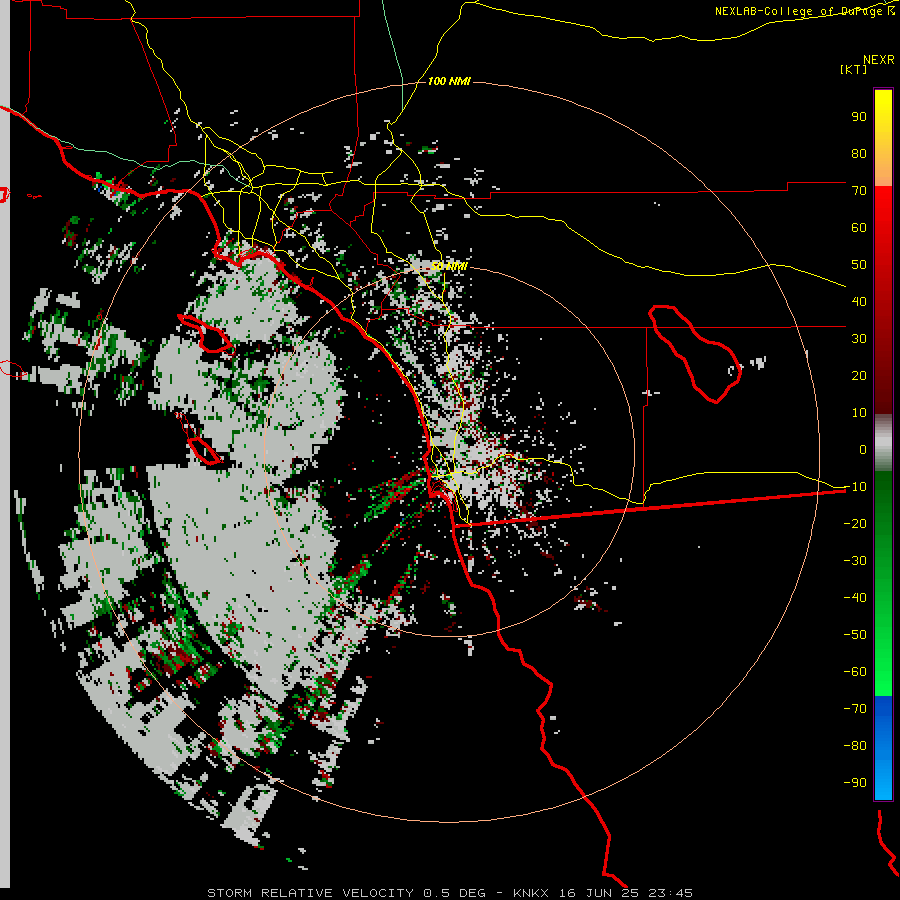The height and width of the screenshot is (900, 900).
Task: Click the KT units label above scale
Action: (x=854, y=69)
